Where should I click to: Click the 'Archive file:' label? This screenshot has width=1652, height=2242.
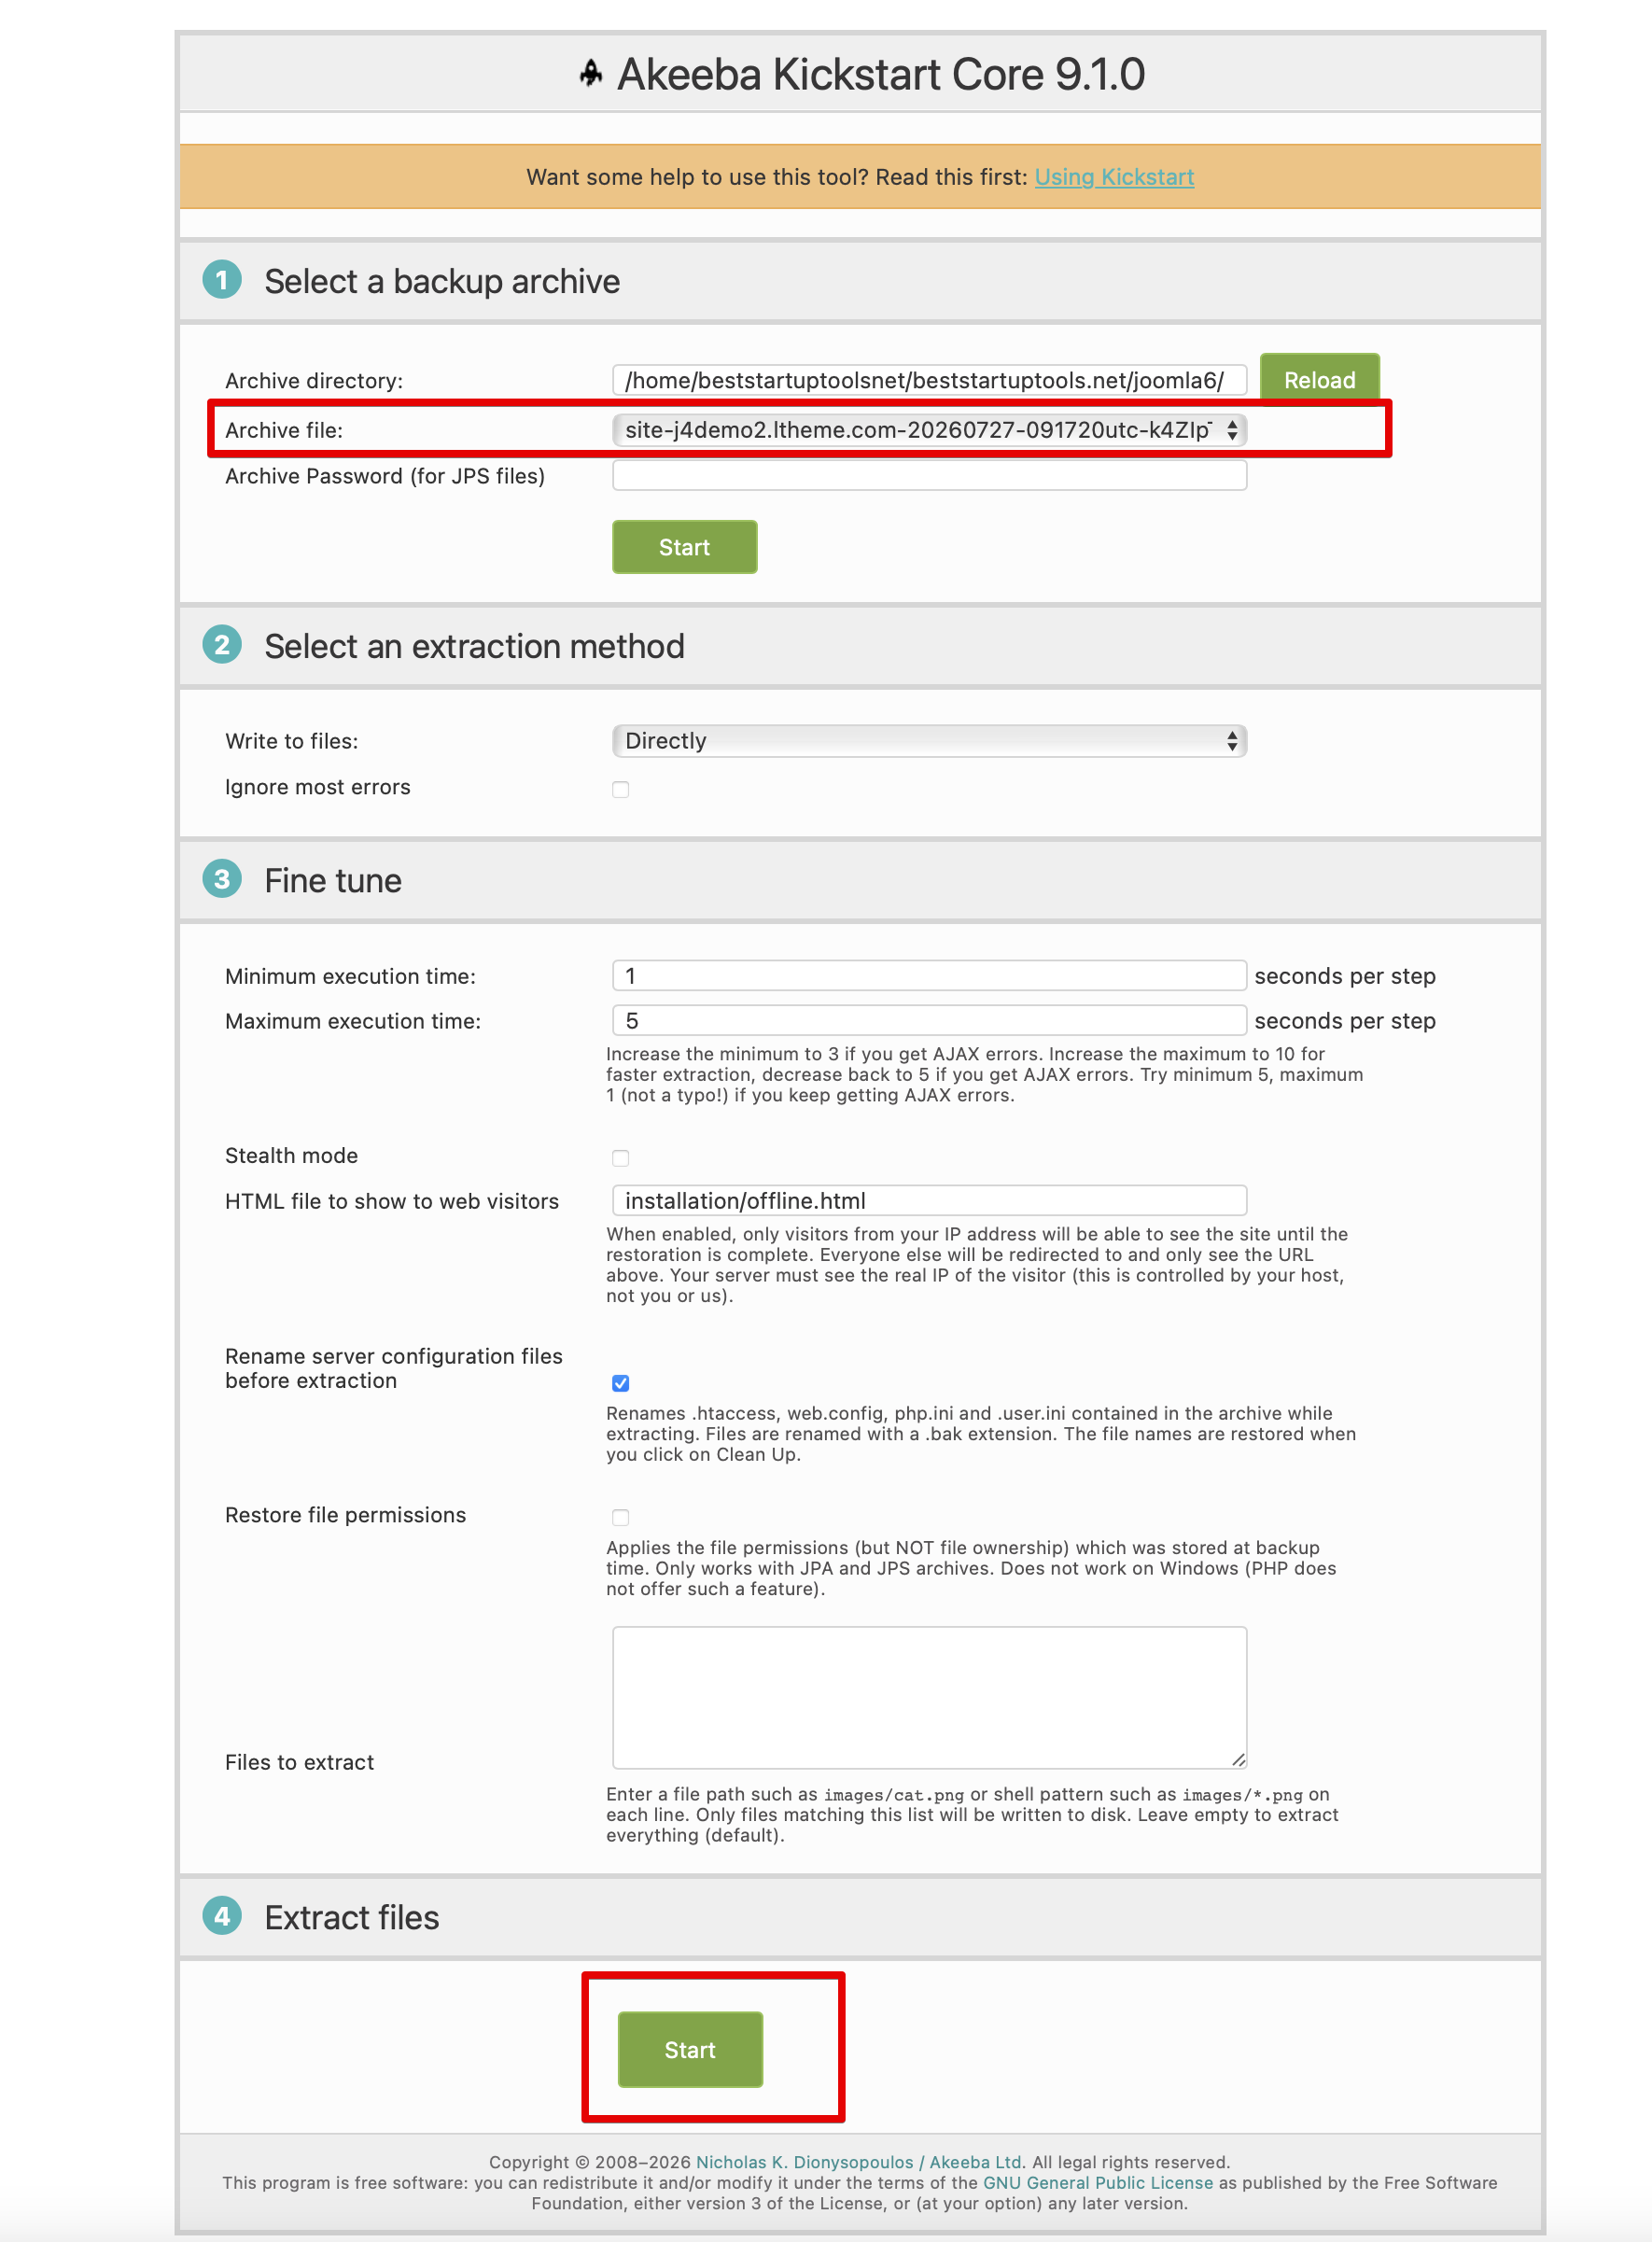pyautogui.click(x=284, y=430)
